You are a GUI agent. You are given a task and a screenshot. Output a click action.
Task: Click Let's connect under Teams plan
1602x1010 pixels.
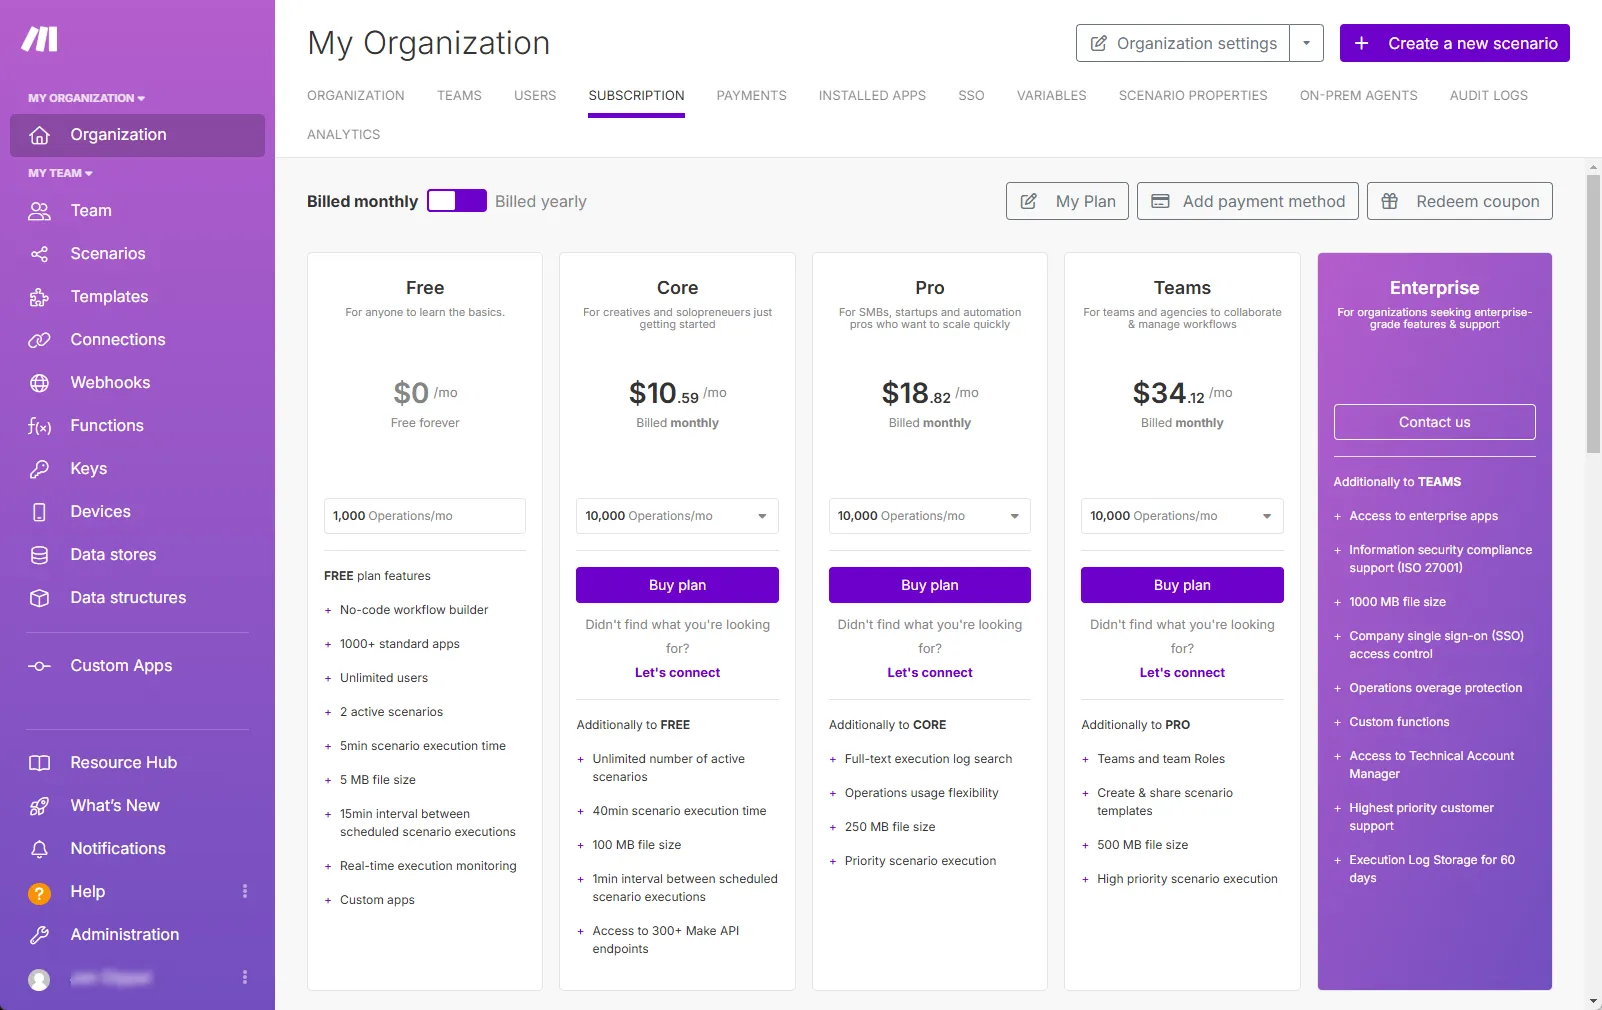[1182, 673]
